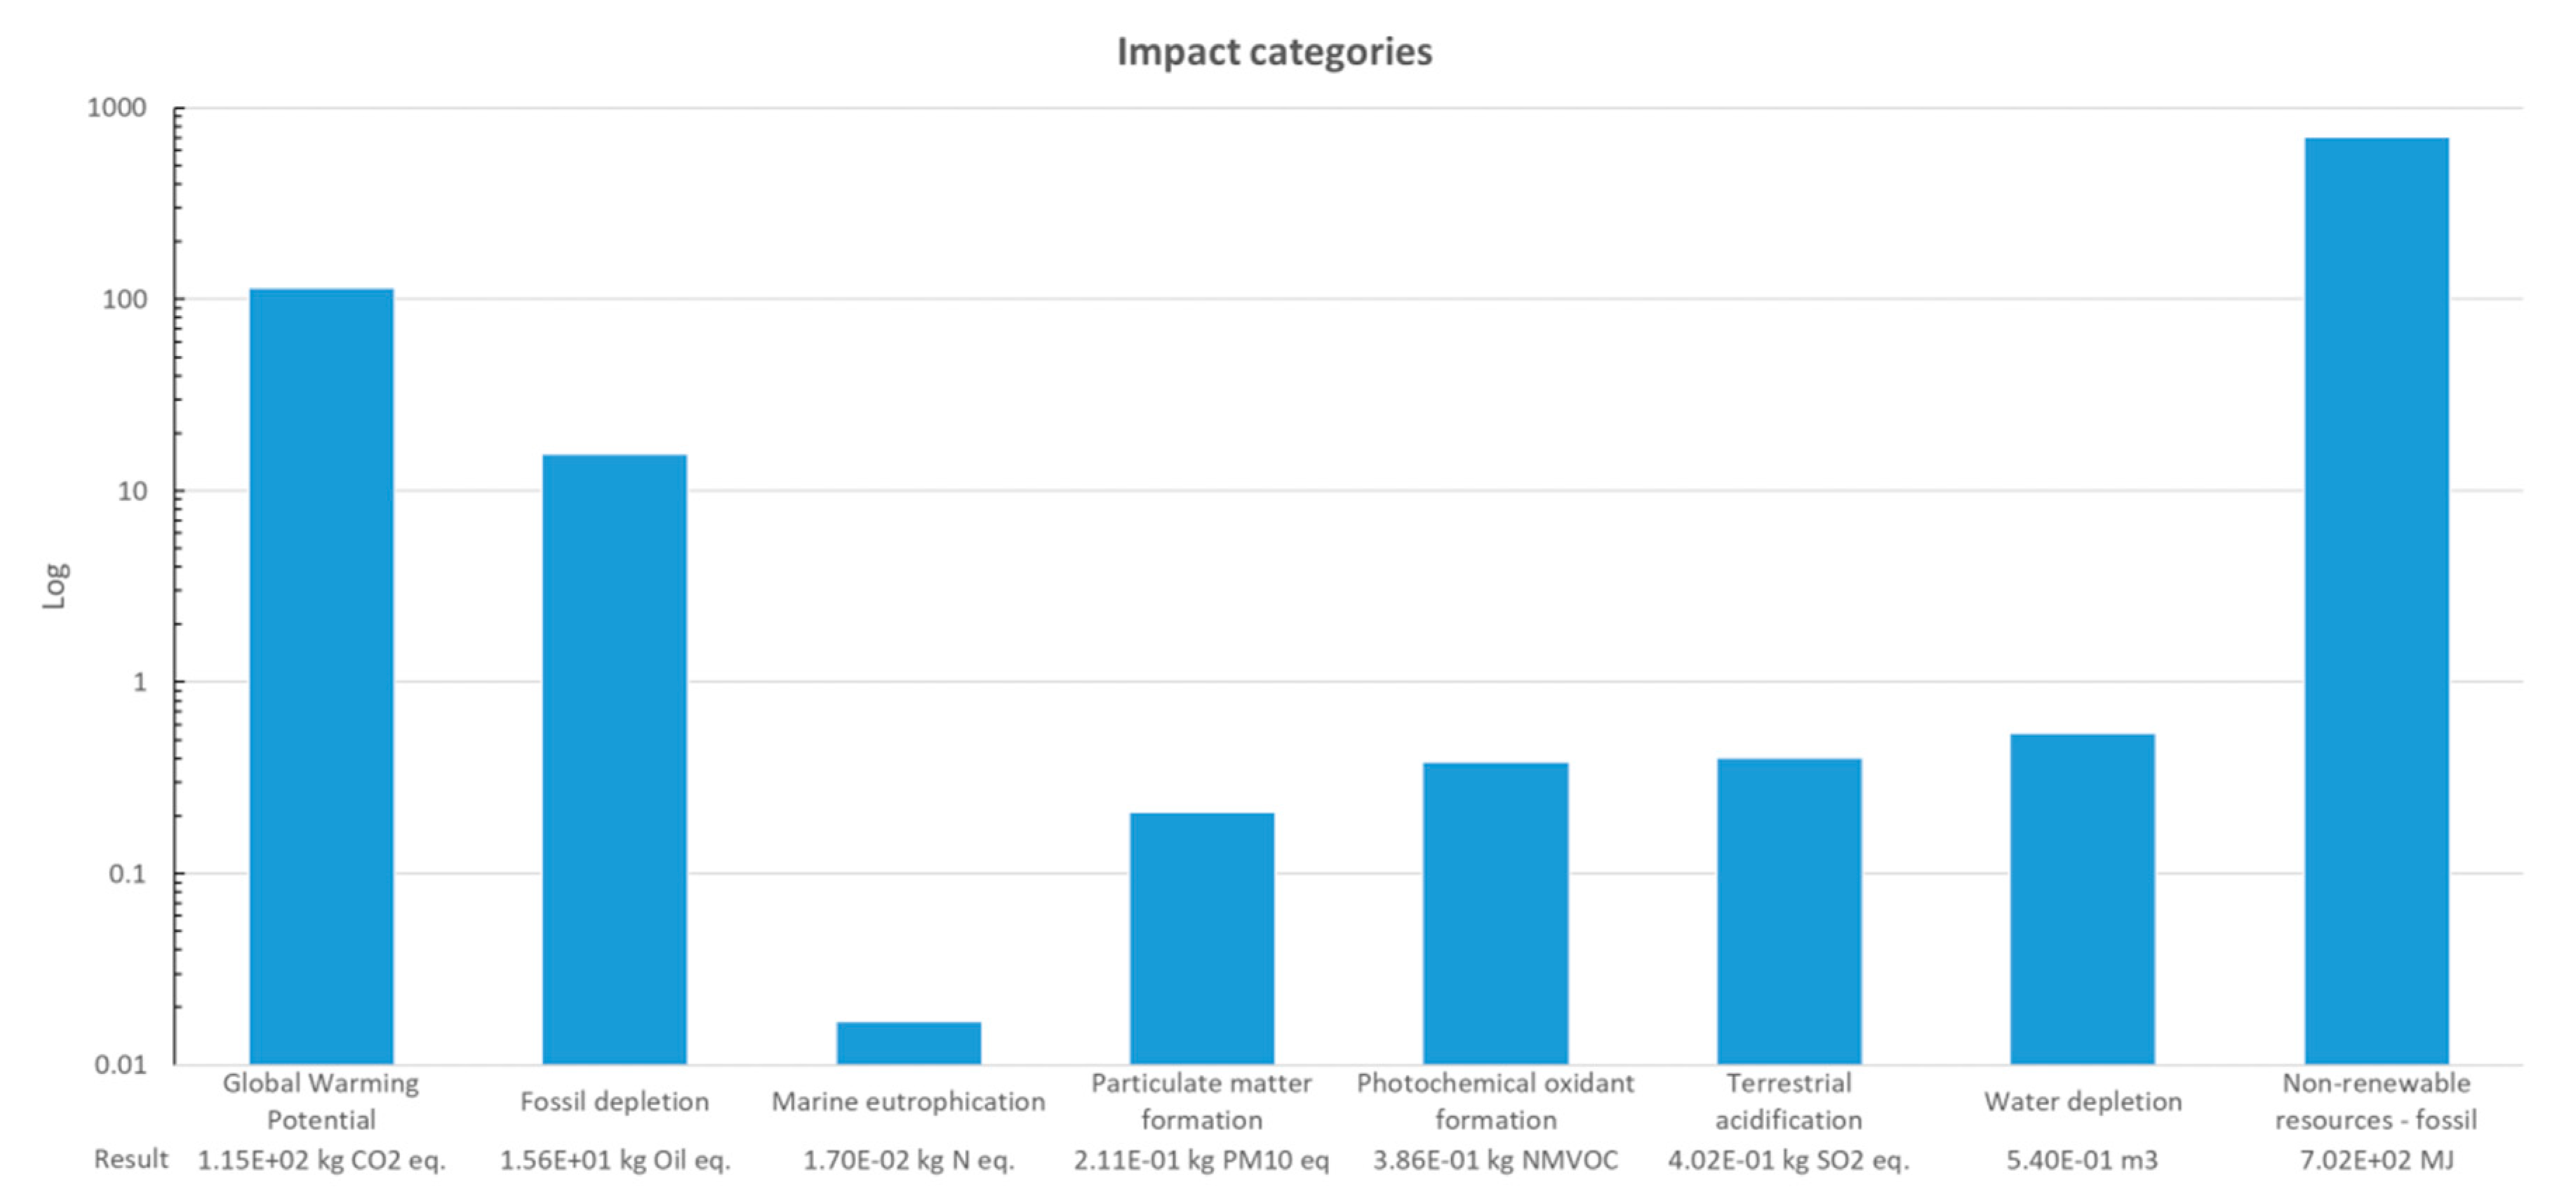Click the 'Water depletion' category label
This screenshot has height=1199, width=2576.
click(x=2082, y=1101)
